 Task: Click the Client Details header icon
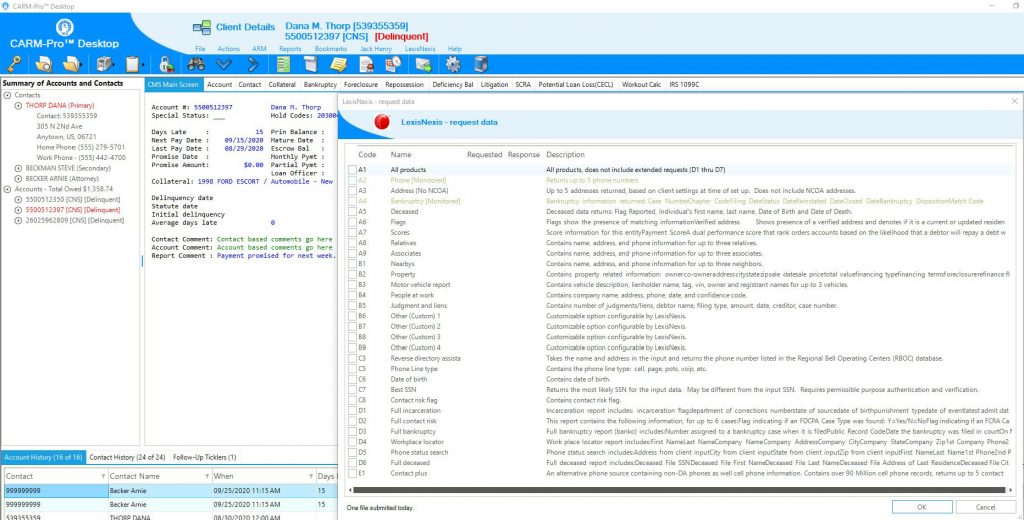click(x=202, y=27)
